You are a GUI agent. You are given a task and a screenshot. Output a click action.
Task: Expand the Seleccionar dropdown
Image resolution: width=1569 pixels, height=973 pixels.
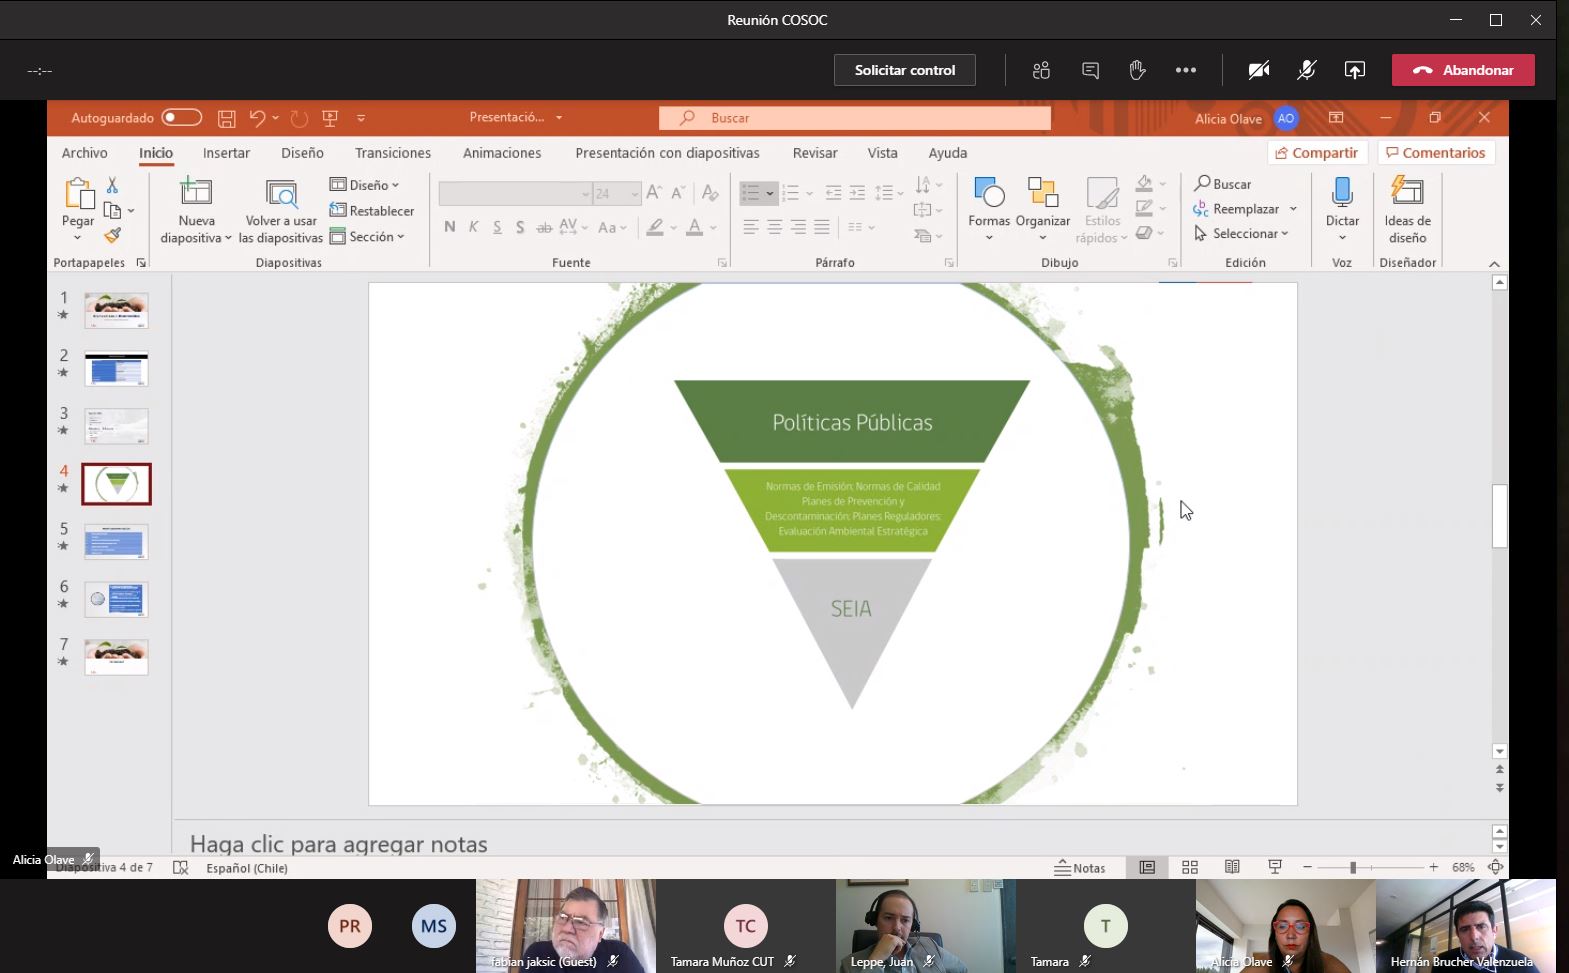[x=1242, y=234]
